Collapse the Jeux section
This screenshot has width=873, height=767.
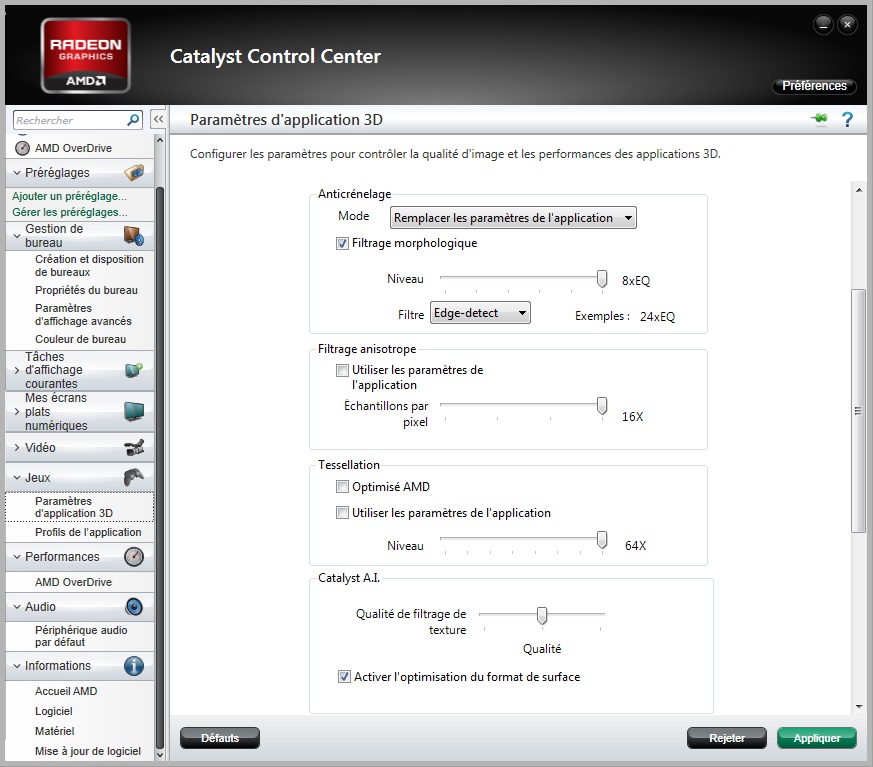pos(17,478)
